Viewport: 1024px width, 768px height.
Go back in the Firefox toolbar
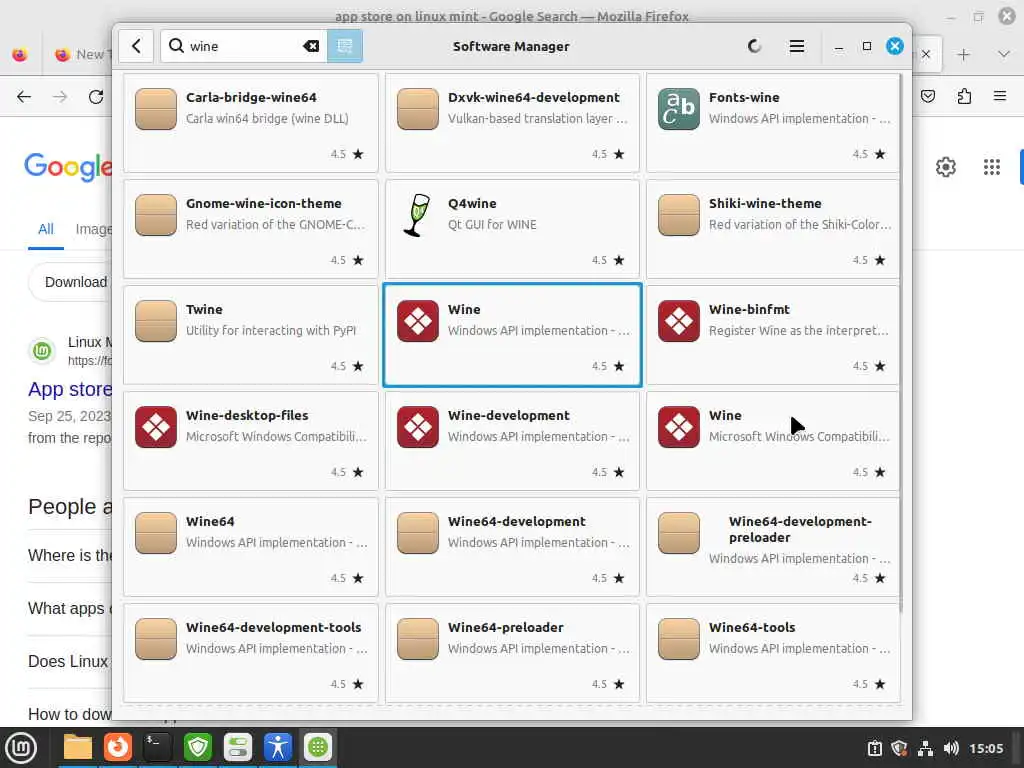24,97
